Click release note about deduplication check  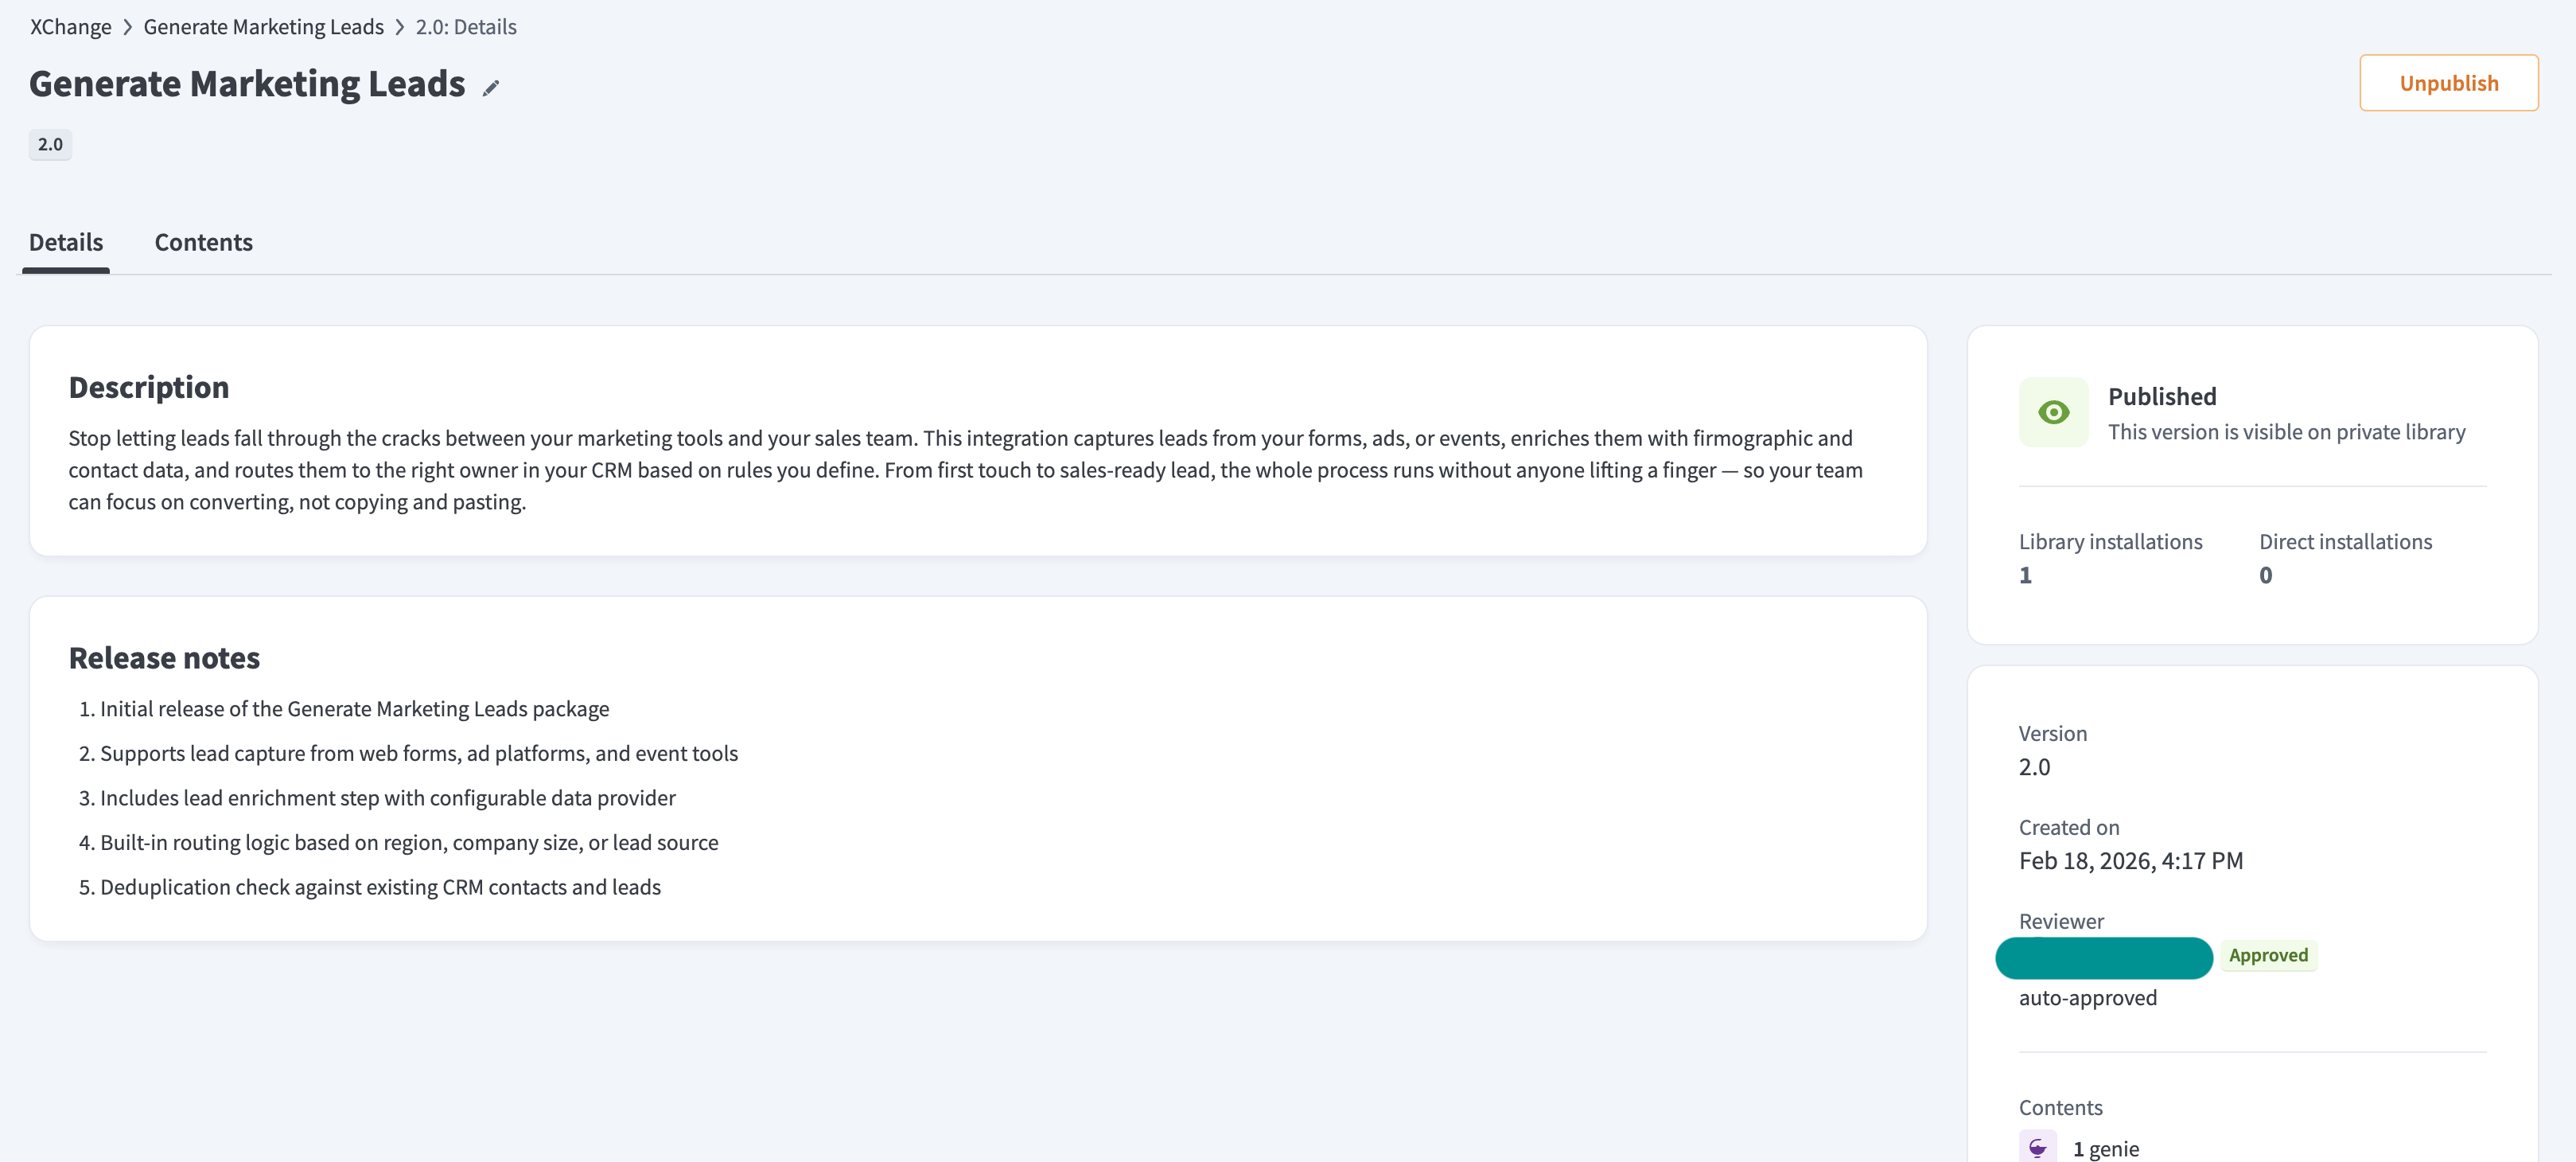[x=380, y=887]
